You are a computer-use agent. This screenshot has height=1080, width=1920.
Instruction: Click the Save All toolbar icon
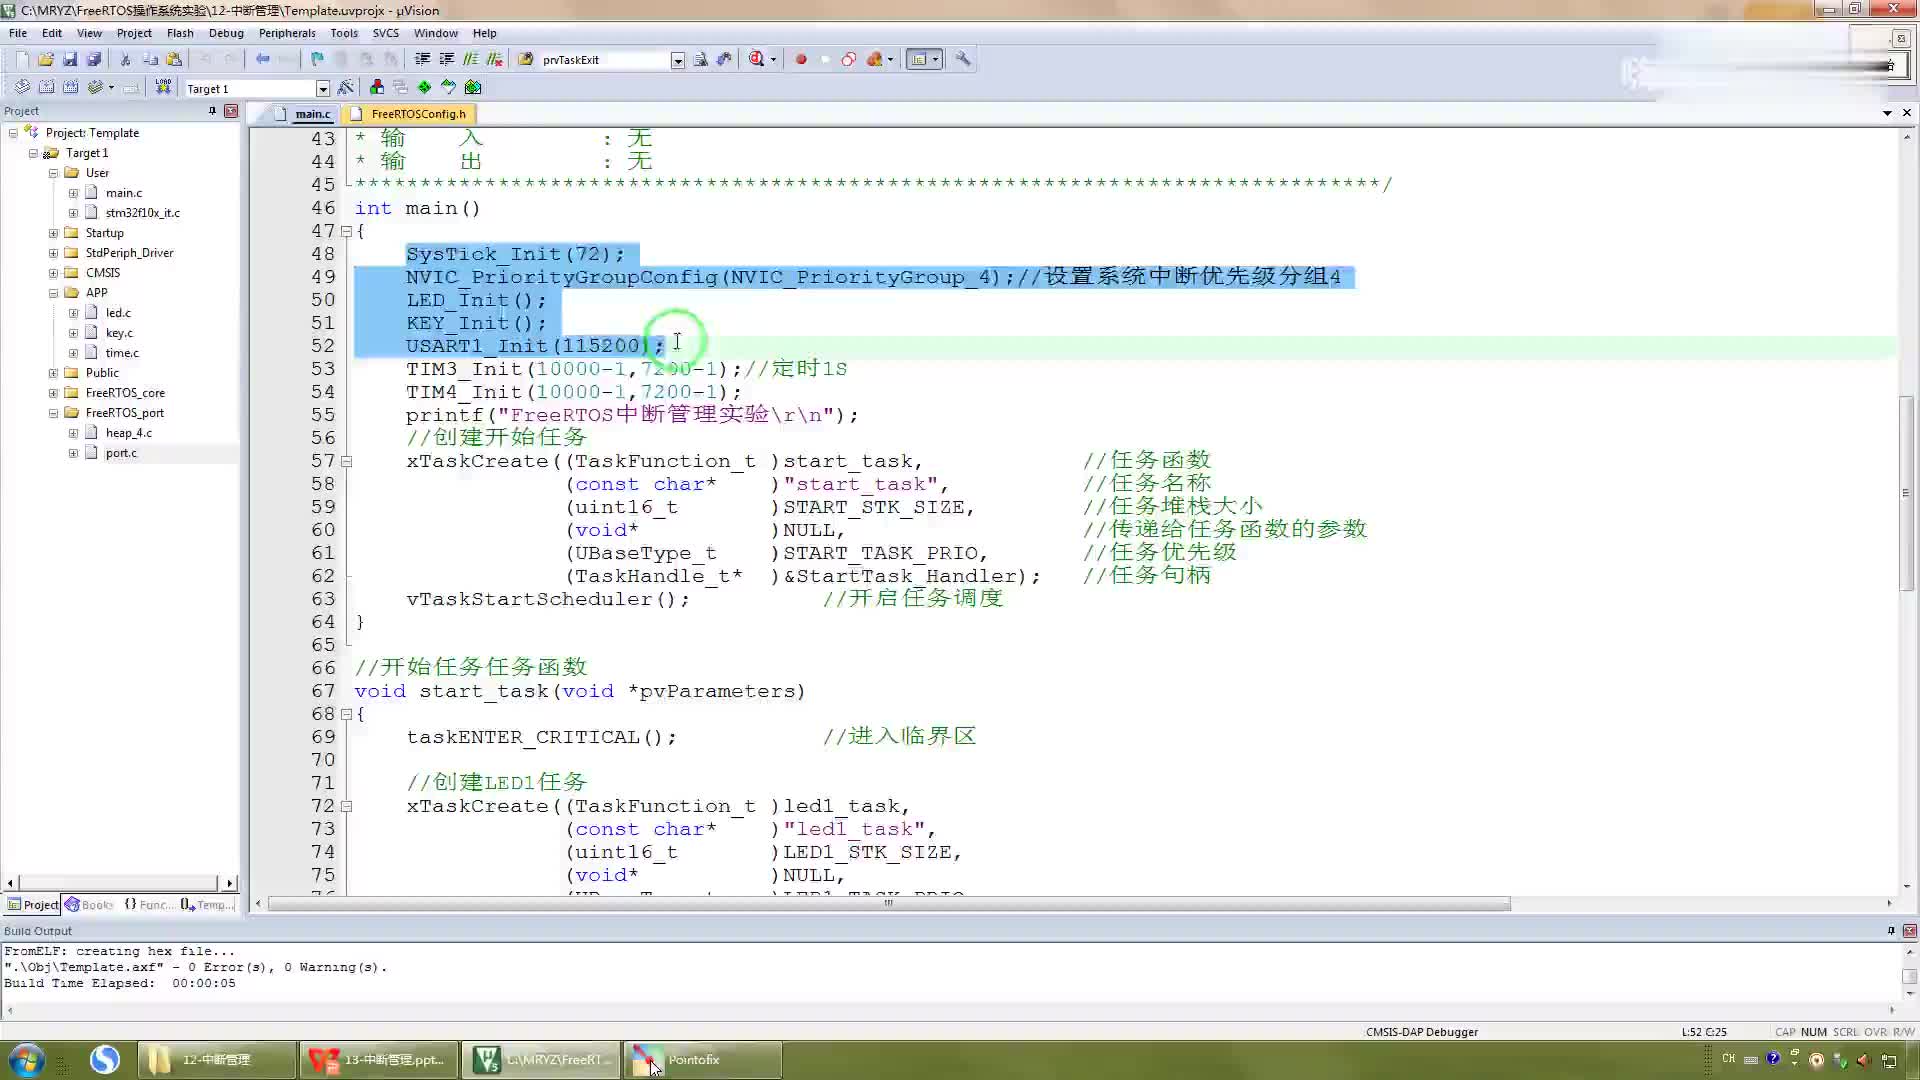click(x=94, y=59)
